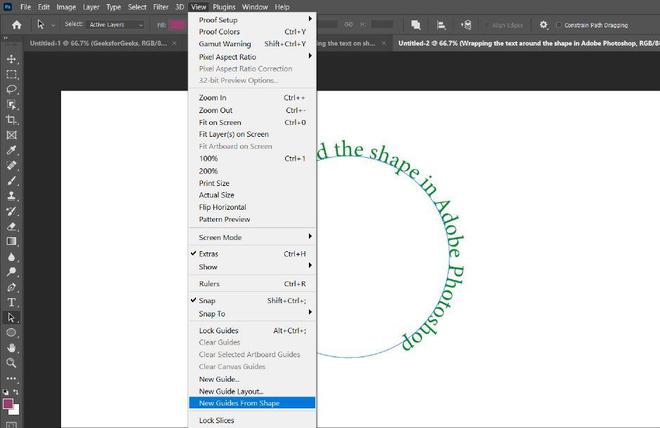Open the path operations icon in options bar
This screenshot has height=428, width=660.
[x=416, y=25]
